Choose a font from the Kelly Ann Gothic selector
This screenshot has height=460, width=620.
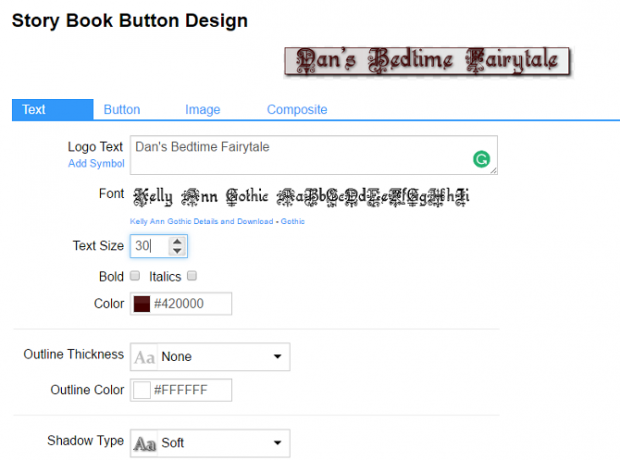301,197
